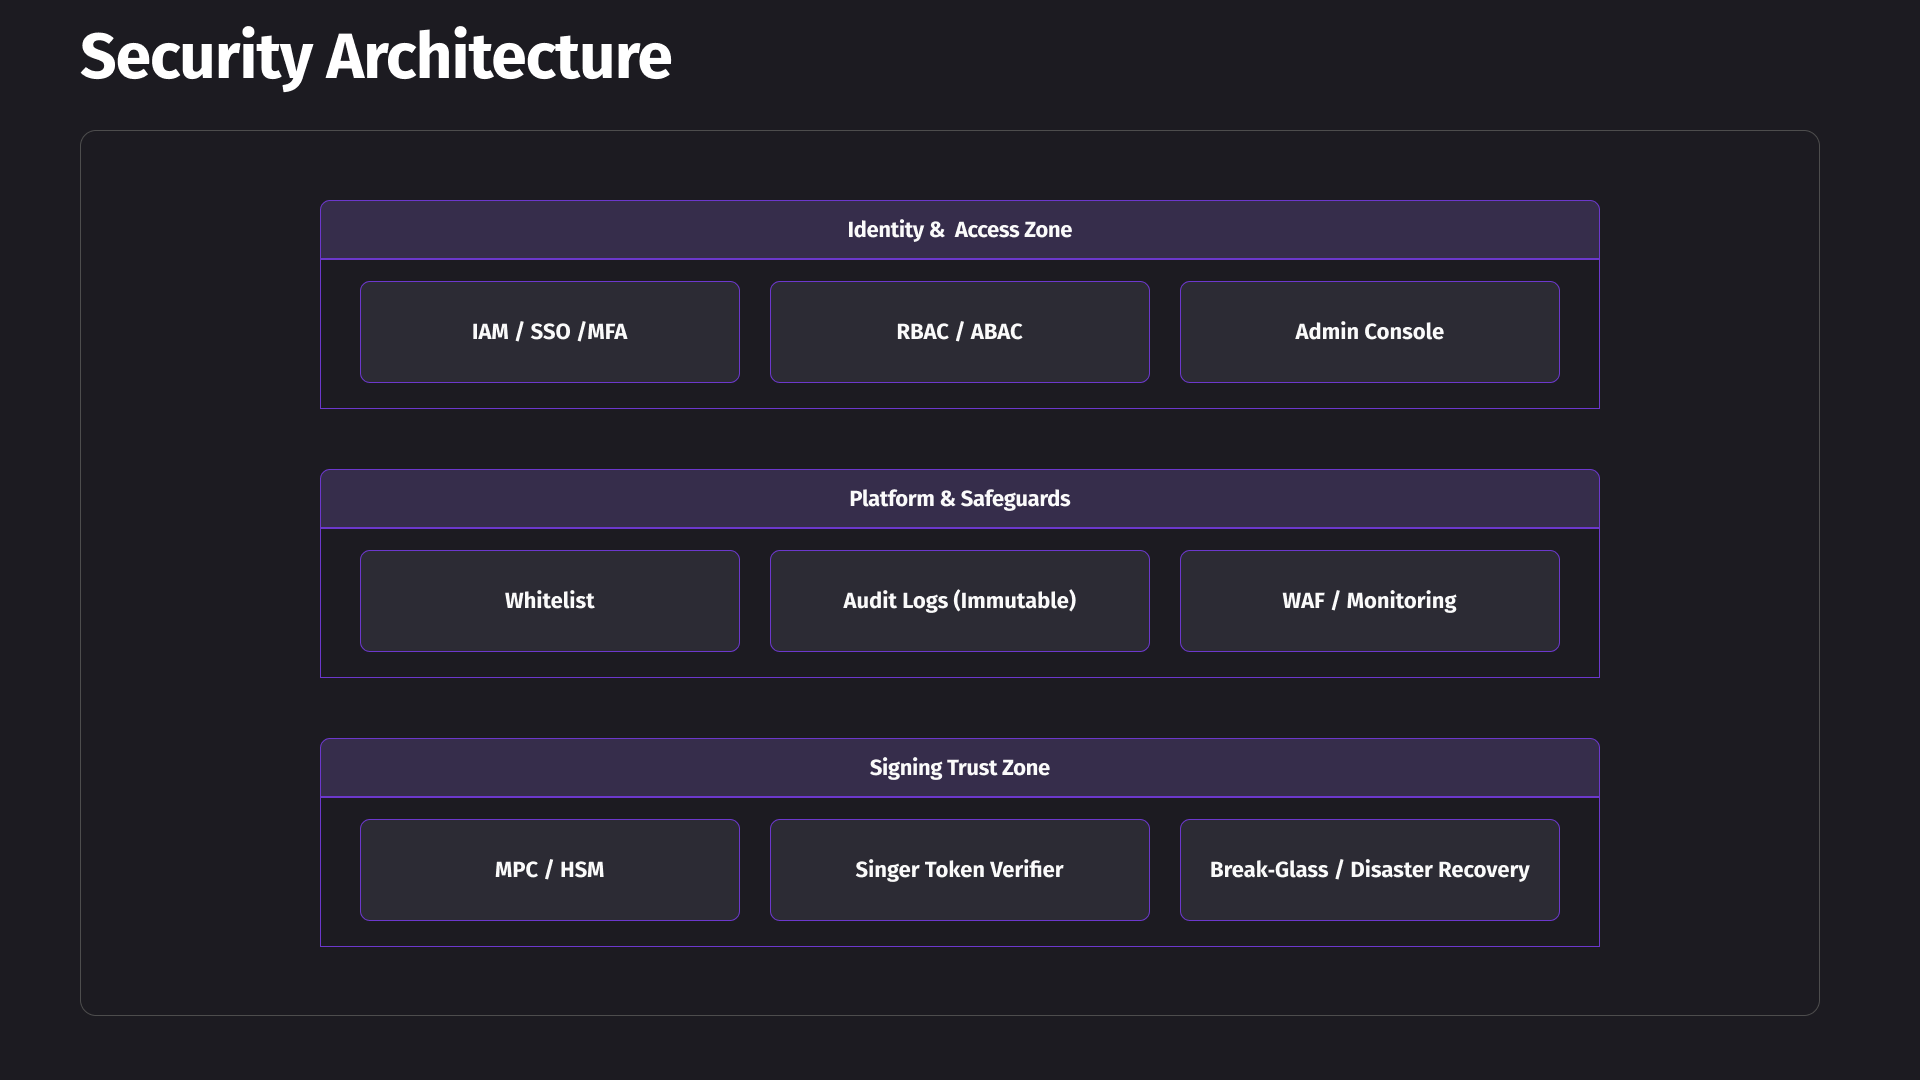Image resolution: width=1920 pixels, height=1080 pixels.
Task: Click the 'Admin Console' text label
Action: [x=1369, y=332]
